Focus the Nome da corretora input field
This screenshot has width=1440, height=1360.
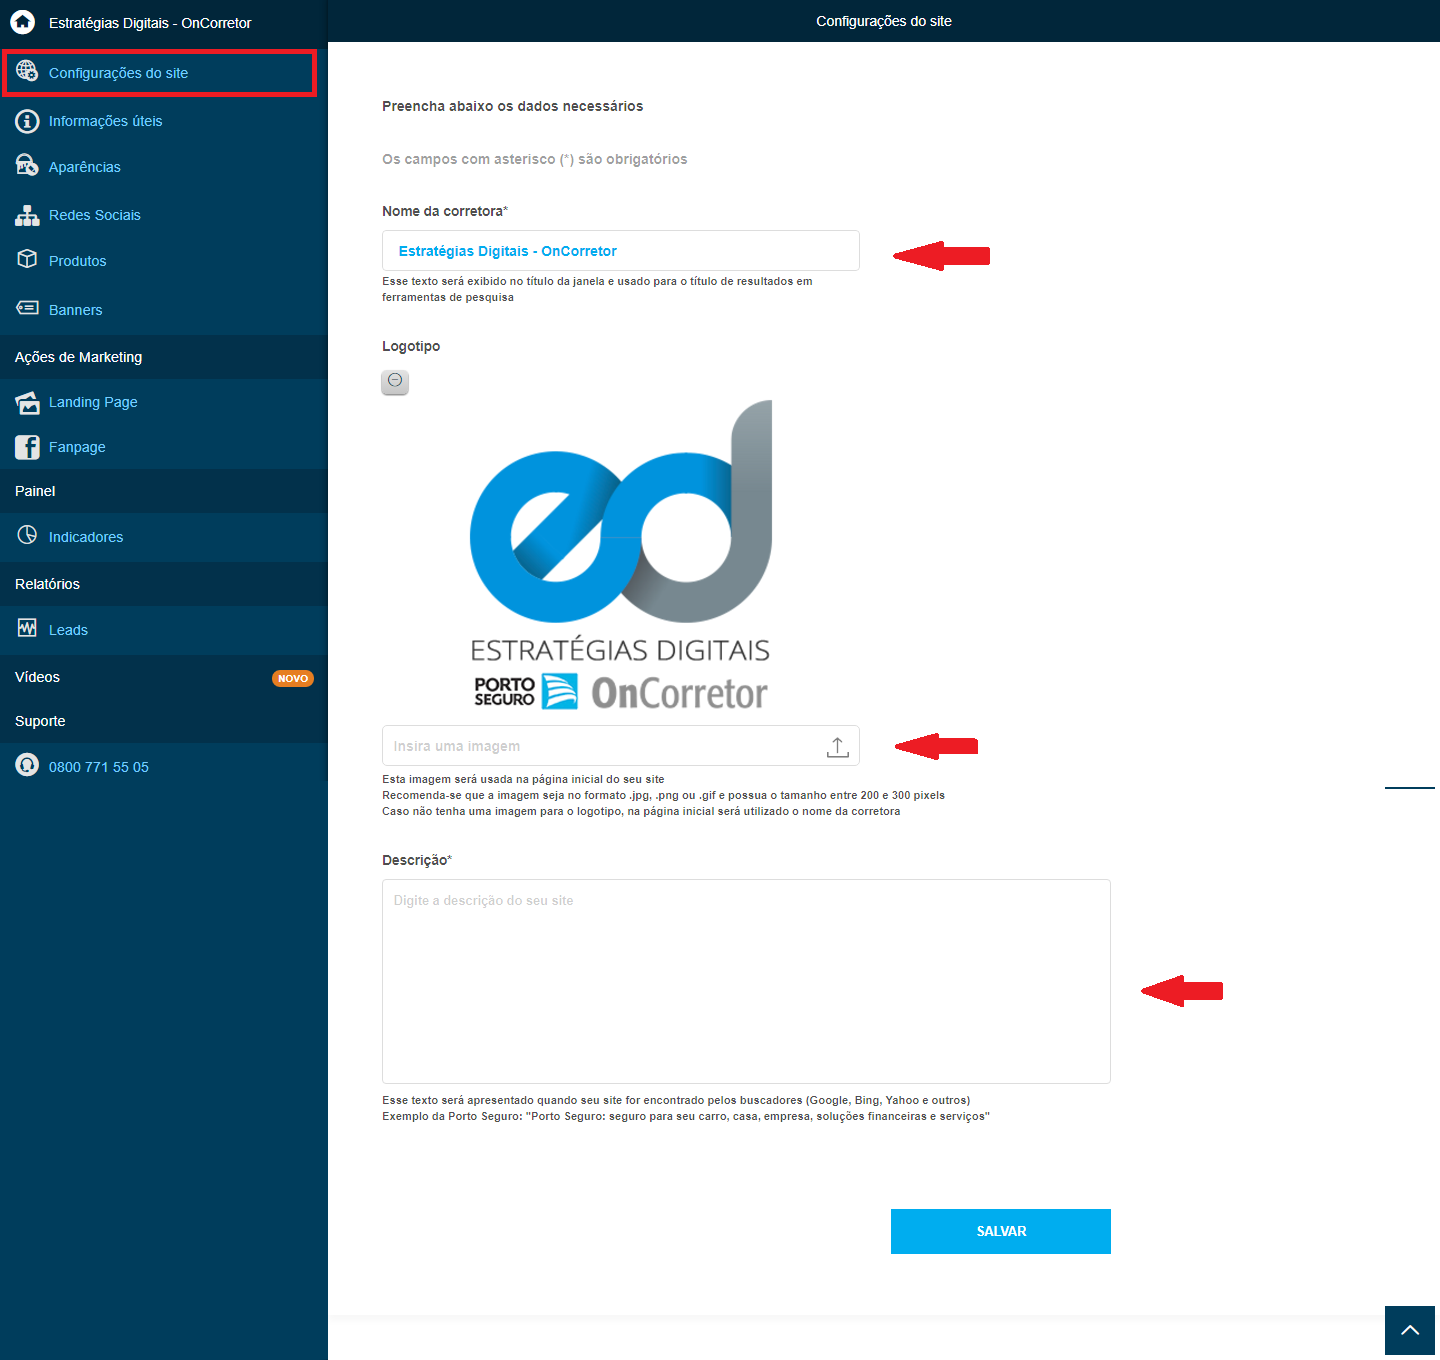click(x=621, y=251)
